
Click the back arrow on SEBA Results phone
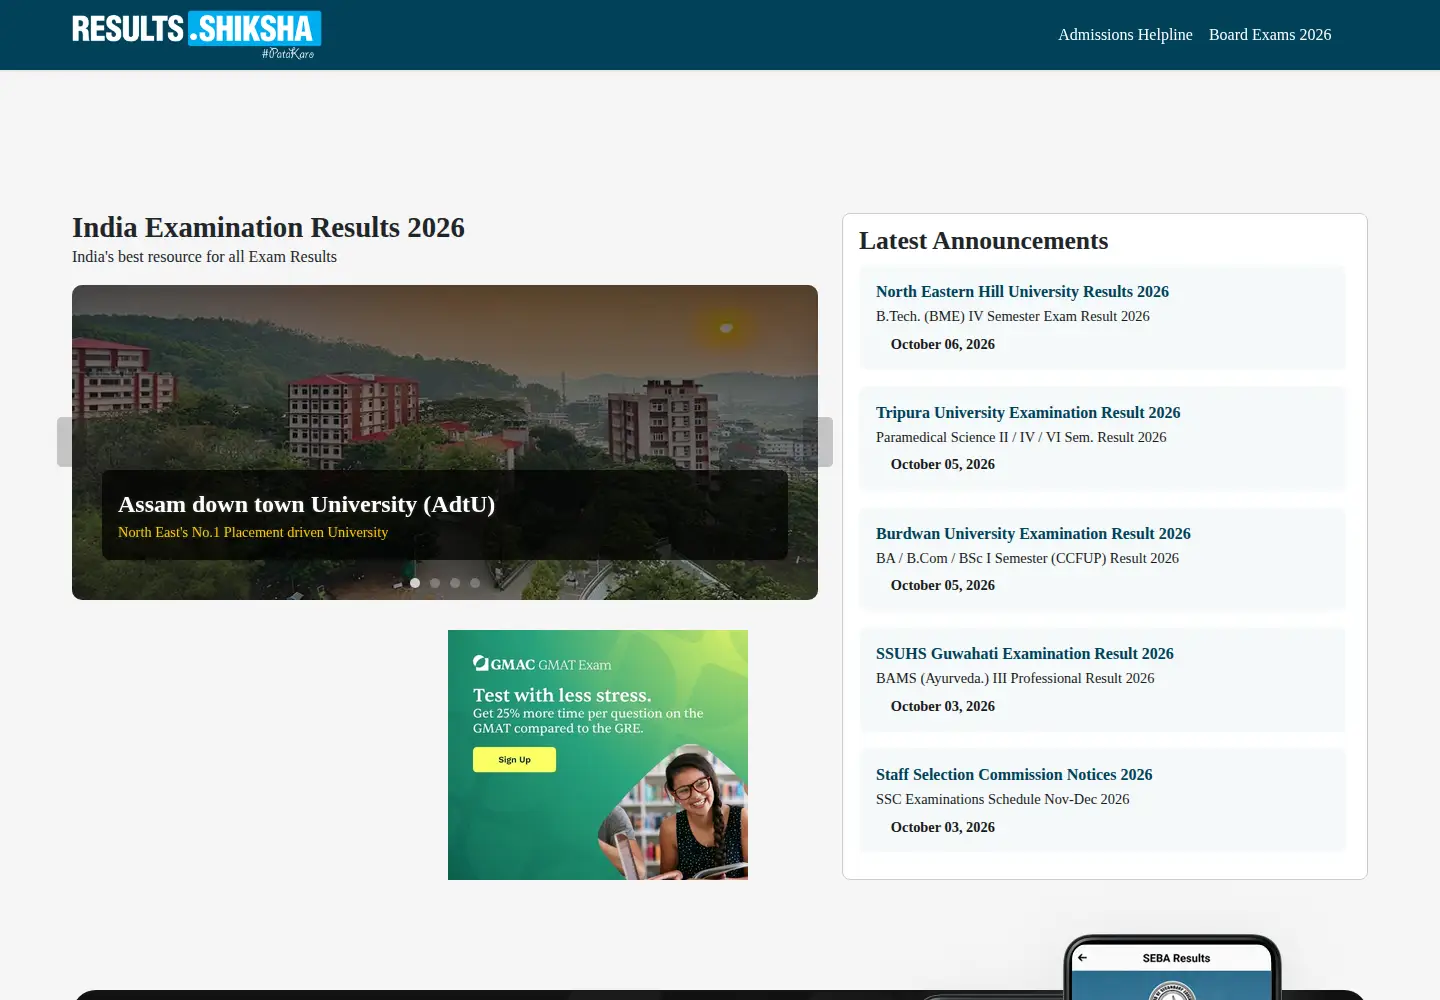(1082, 958)
